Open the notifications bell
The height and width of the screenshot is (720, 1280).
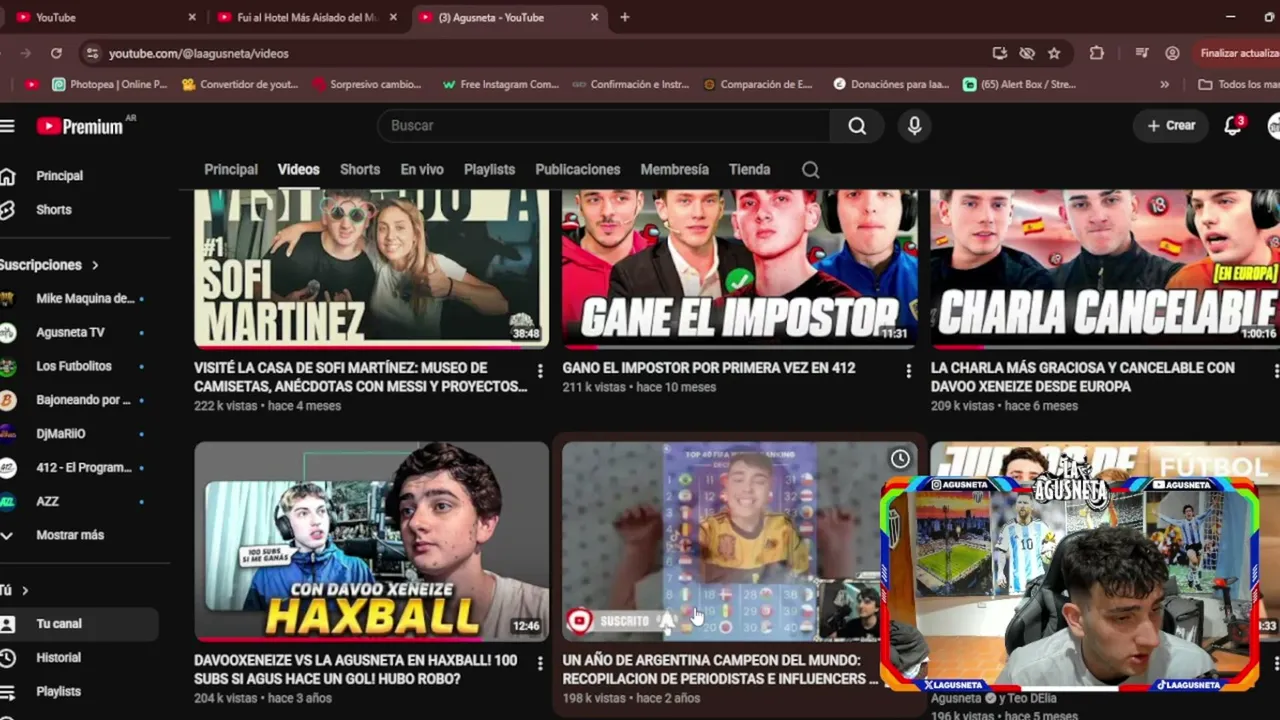click(1233, 126)
